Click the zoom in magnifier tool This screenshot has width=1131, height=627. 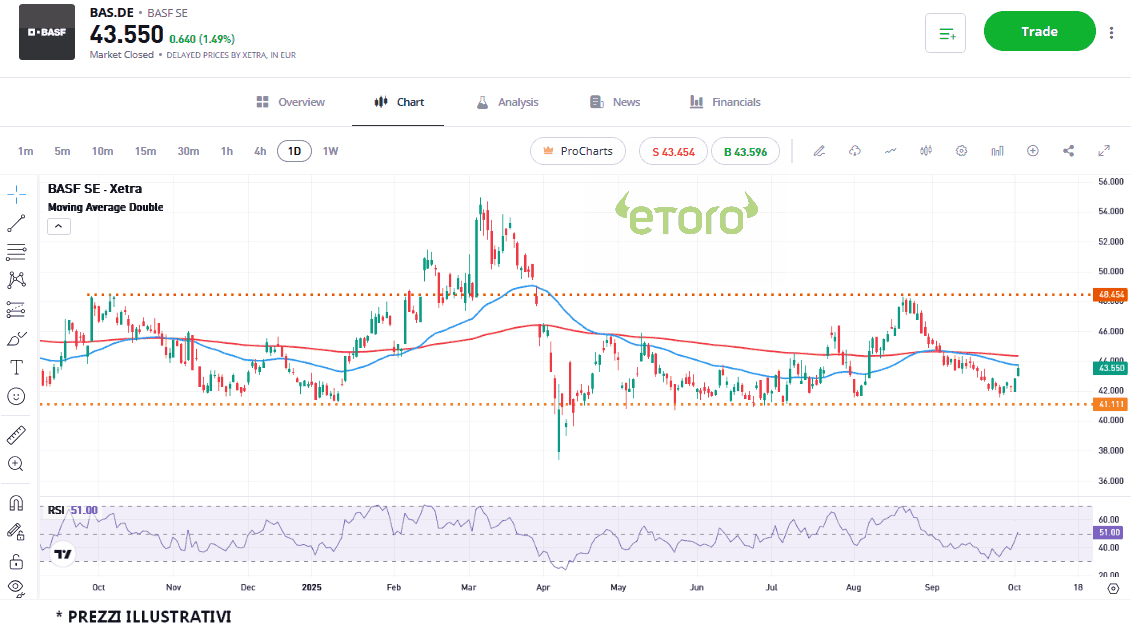coord(17,464)
